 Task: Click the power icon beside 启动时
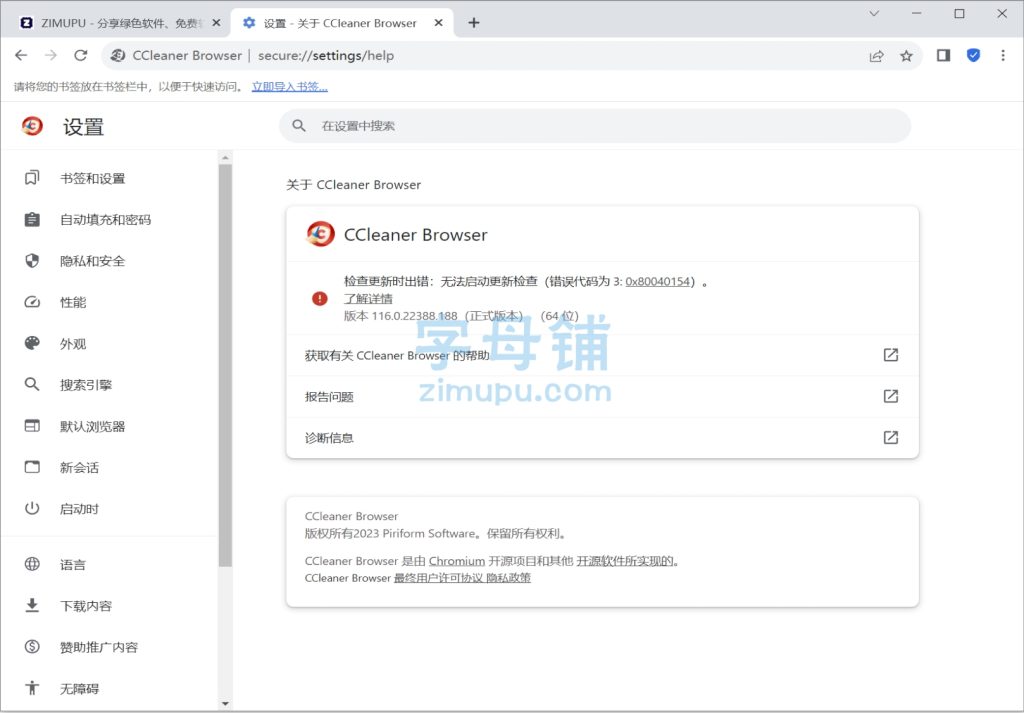32,508
